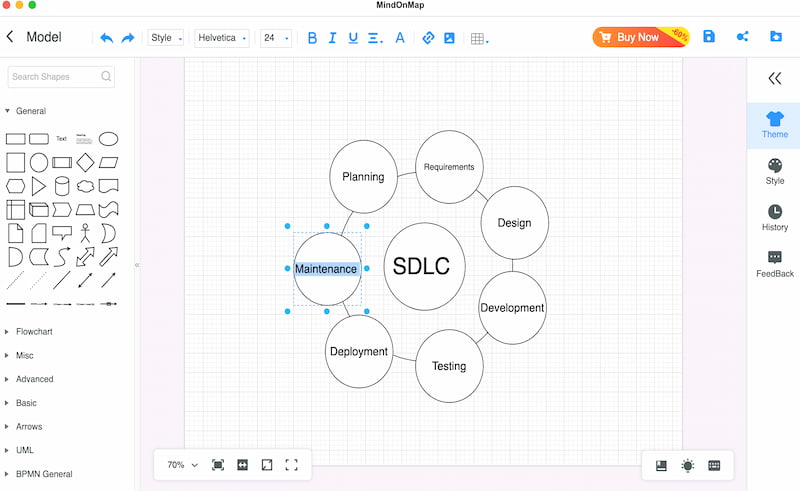Collapse the General shapes section
Viewport: 800px width, 491px height.
click(7, 111)
